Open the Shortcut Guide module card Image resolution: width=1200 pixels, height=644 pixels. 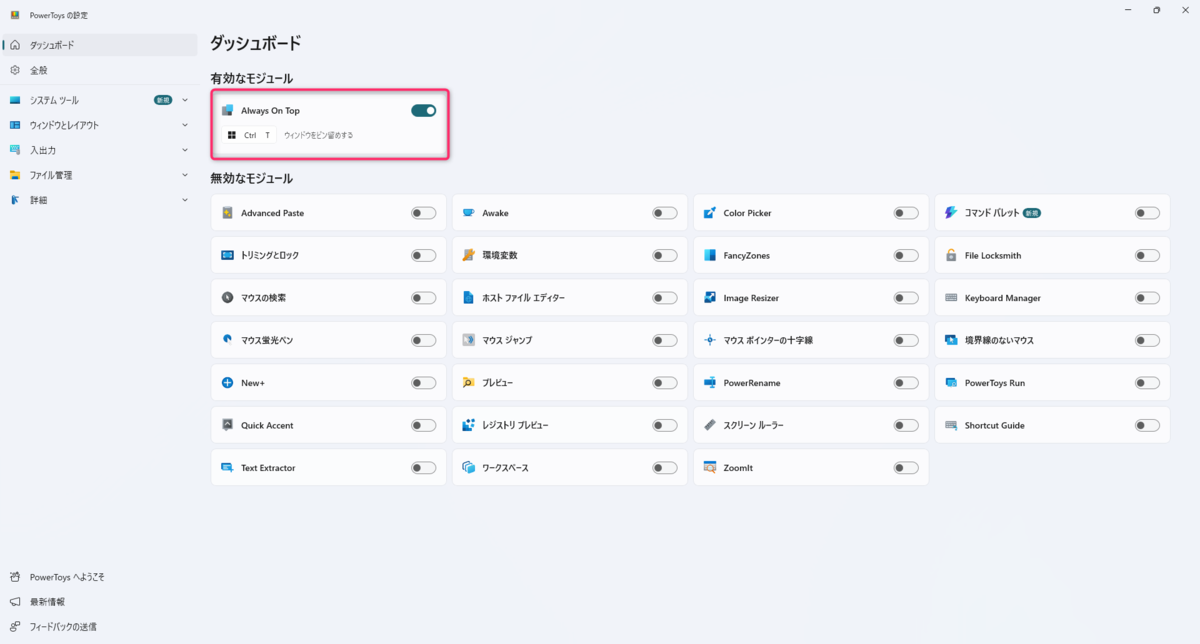tap(1052, 425)
